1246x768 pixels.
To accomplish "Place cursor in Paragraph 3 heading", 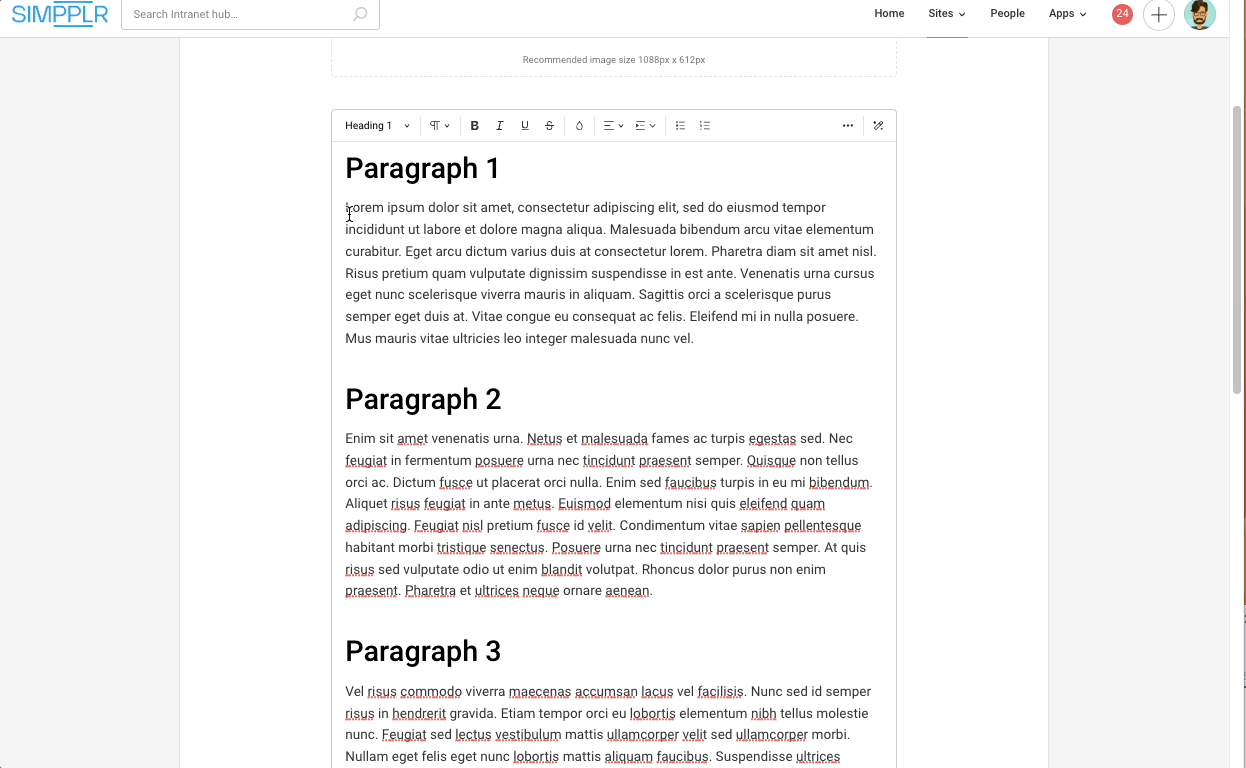I will pyautogui.click(x=423, y=651).
